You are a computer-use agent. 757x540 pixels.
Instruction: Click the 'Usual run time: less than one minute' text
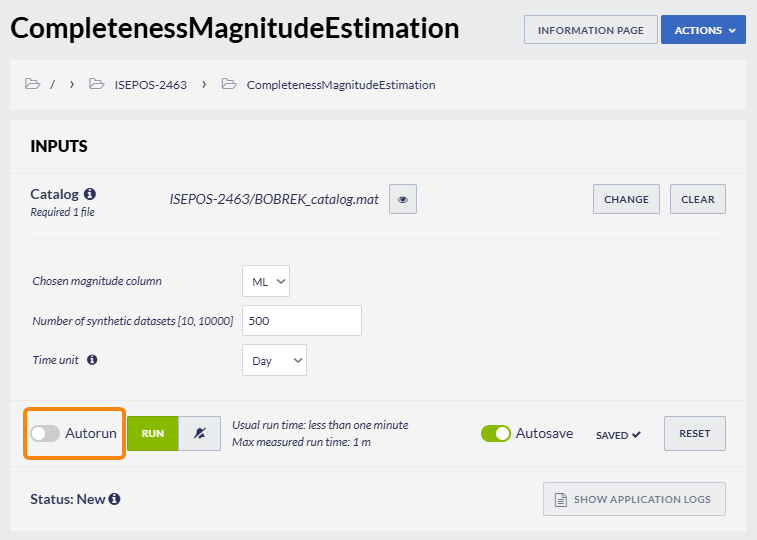[320, 425]
